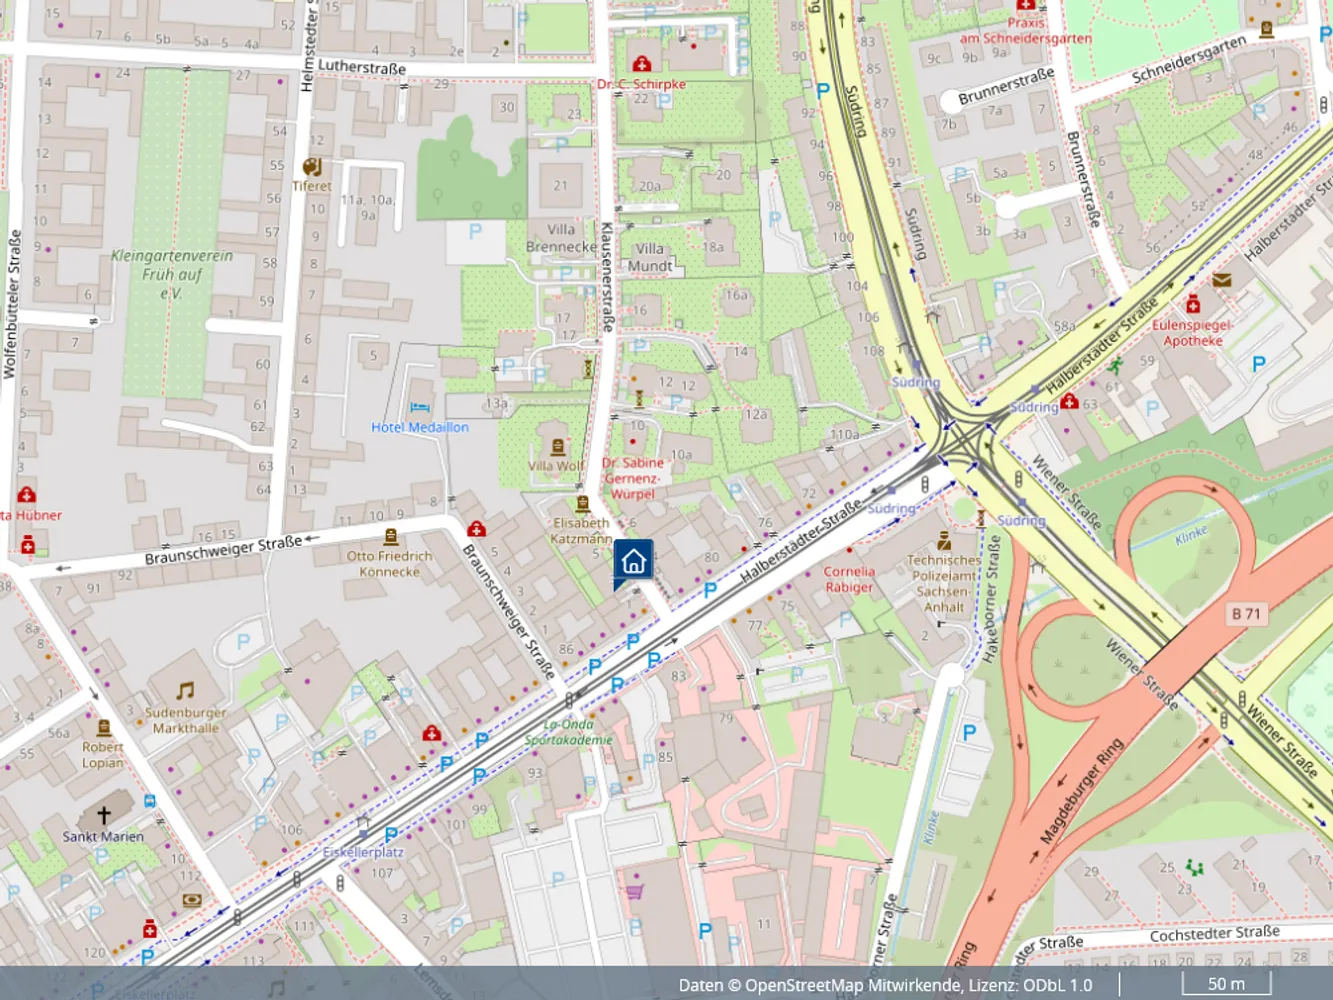Select the Sudenburger Markthalle music note icon
The height and width of the screenshot is (1000, 1333).
tap(185, 691)
